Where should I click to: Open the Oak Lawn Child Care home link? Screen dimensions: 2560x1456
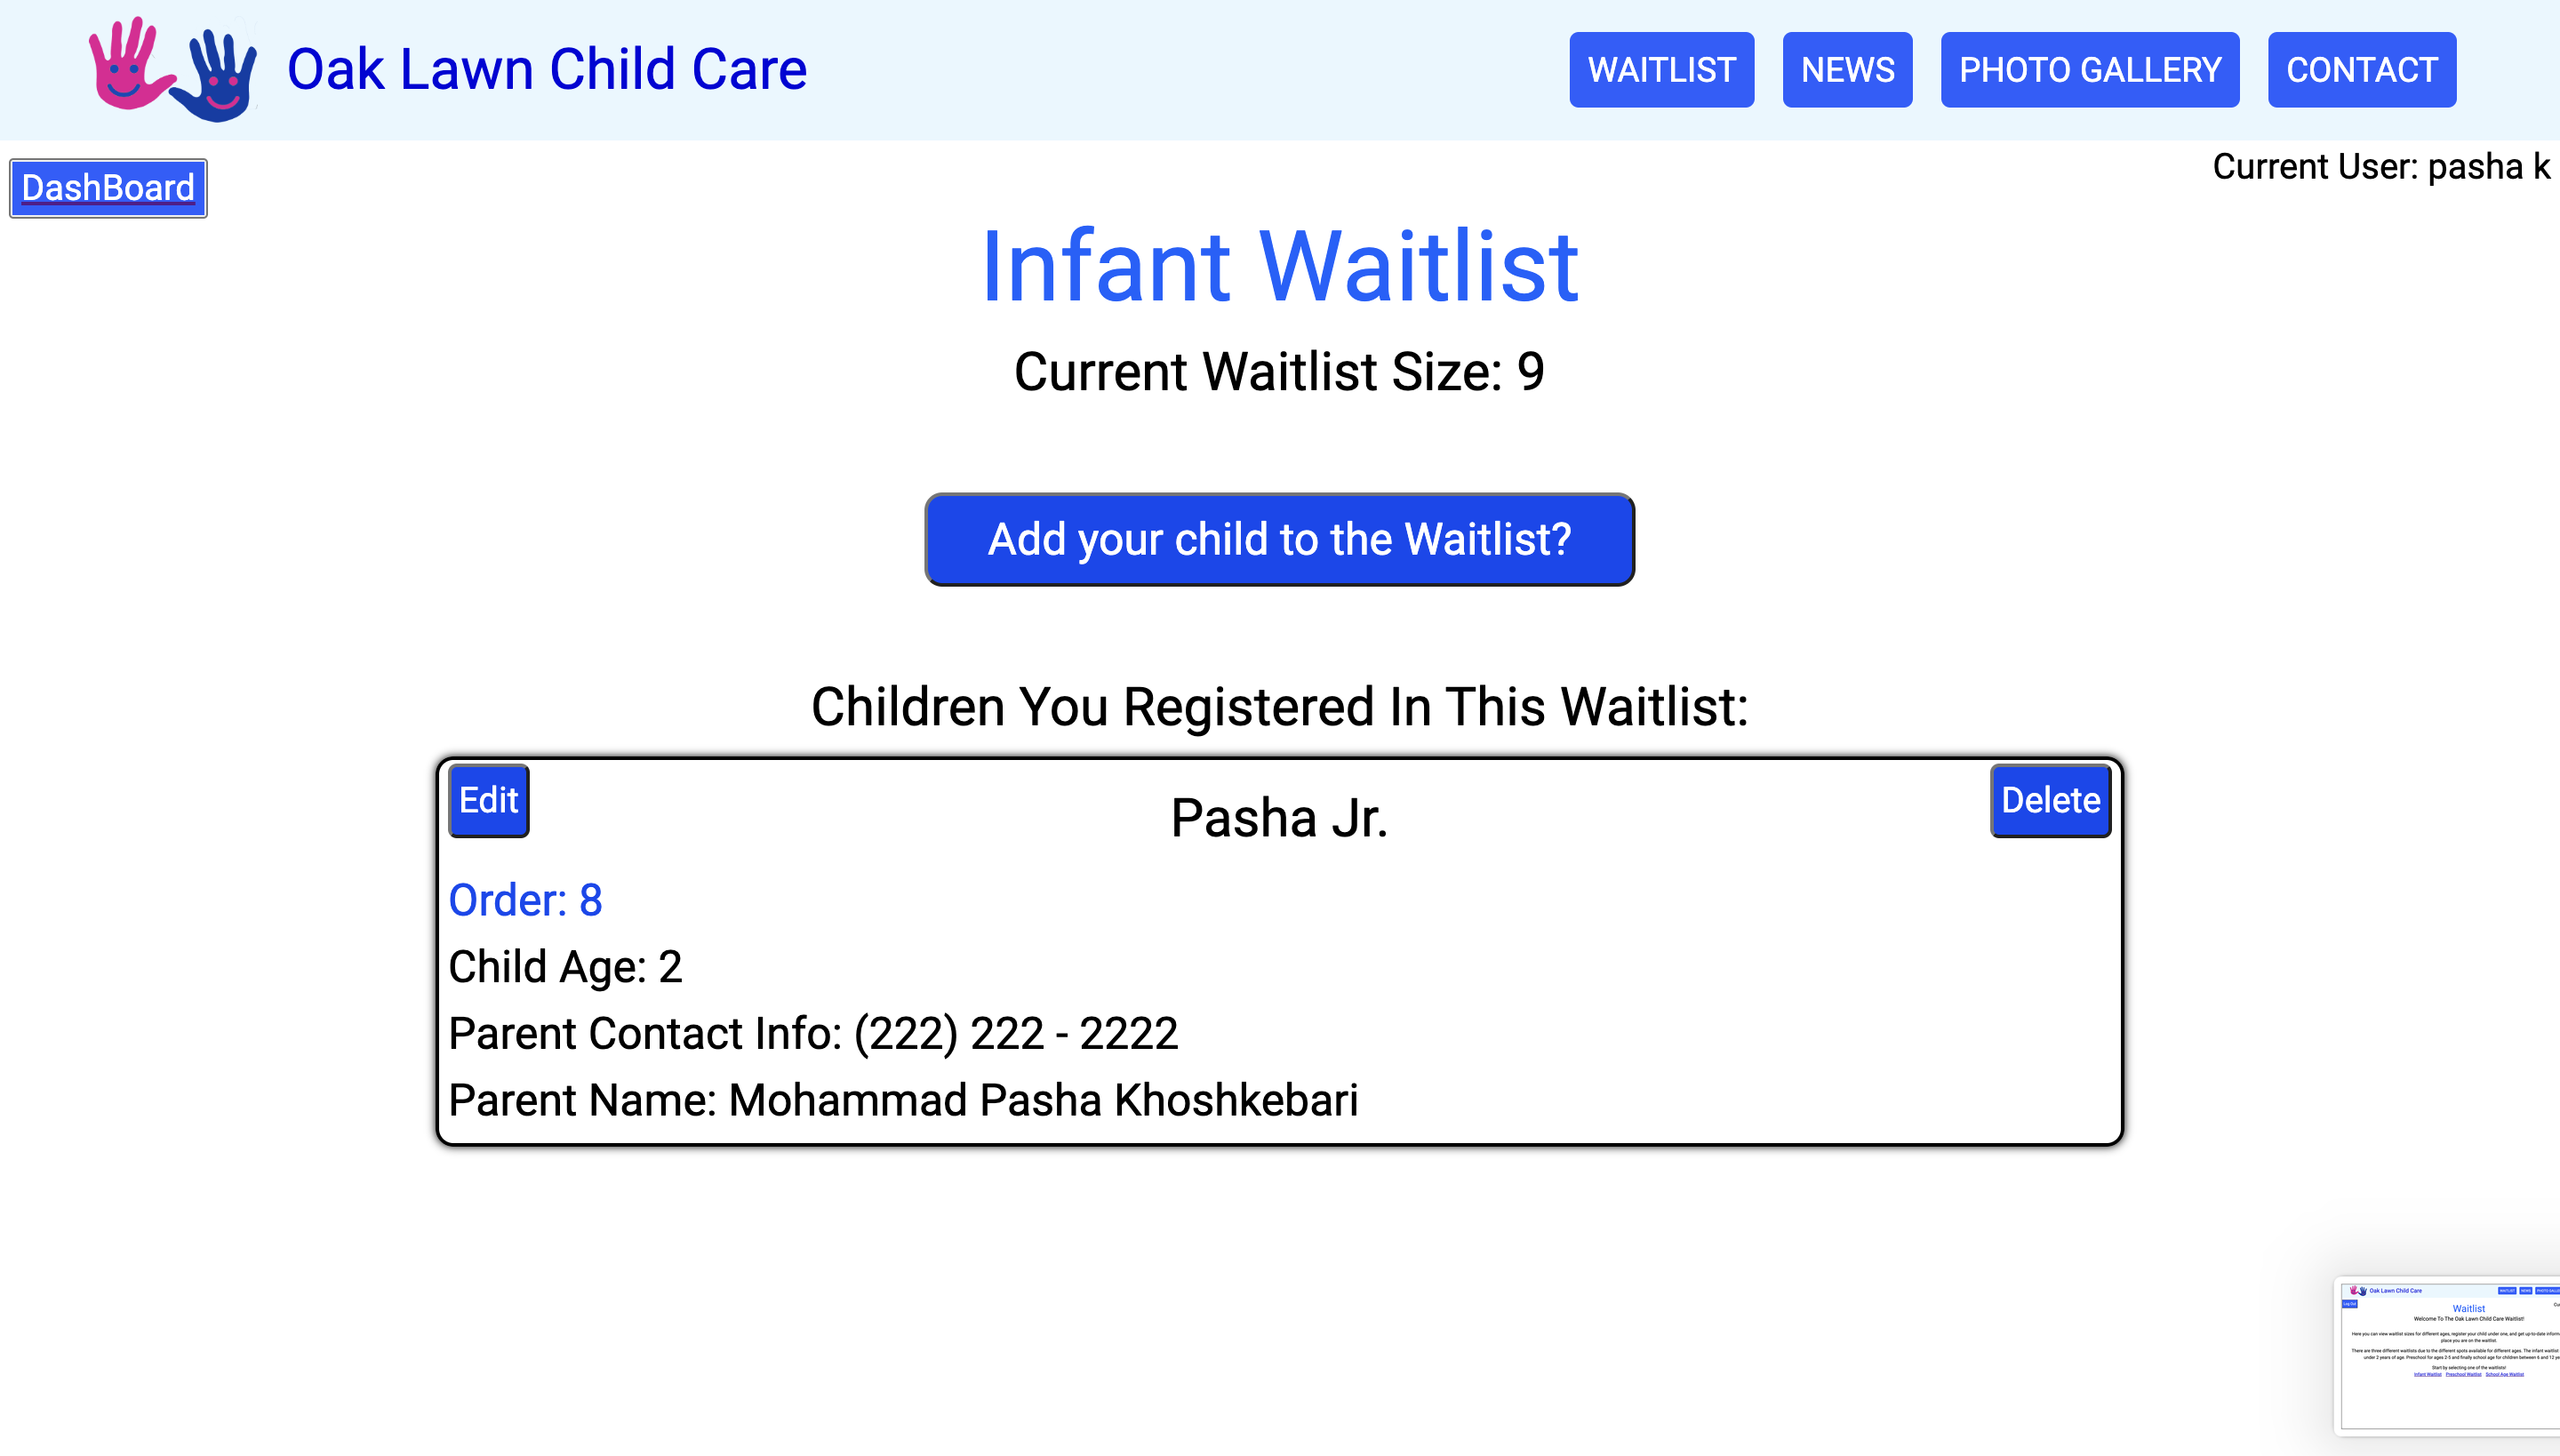pos(546,69)
